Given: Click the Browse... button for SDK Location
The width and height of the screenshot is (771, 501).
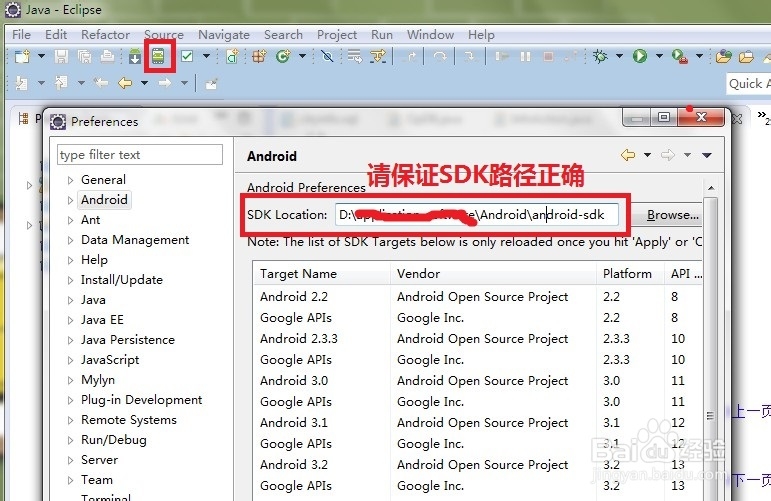Looking at the screenshot, I should coord(672,215).
